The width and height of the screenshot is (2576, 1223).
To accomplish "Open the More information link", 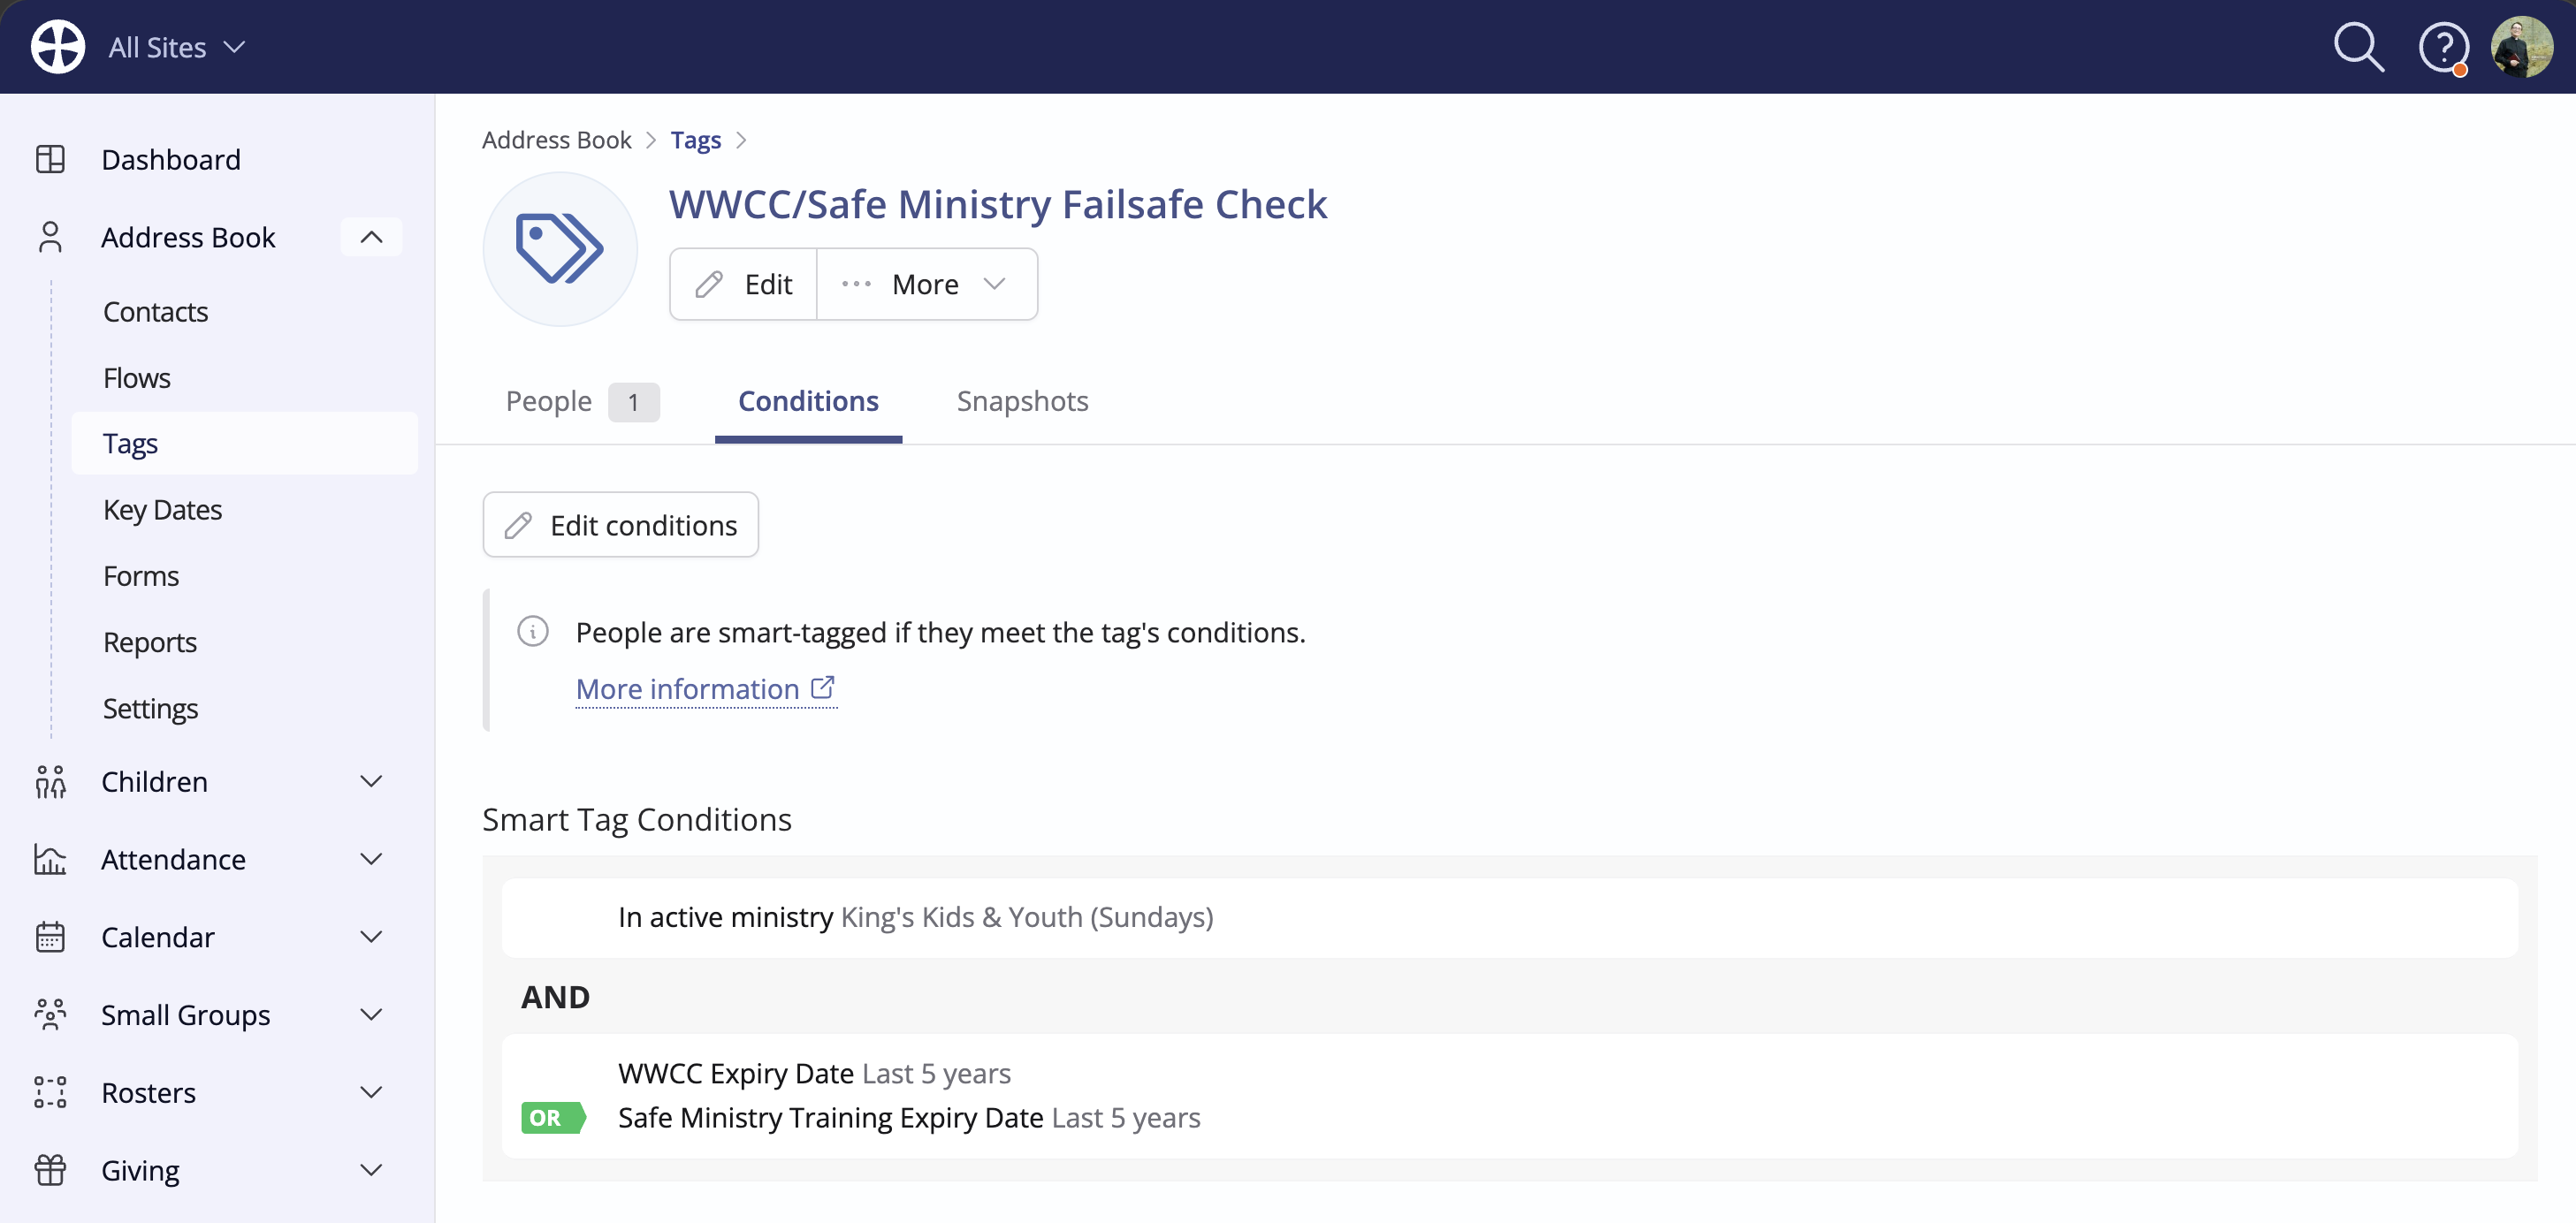I will click(x=706, y=689).
